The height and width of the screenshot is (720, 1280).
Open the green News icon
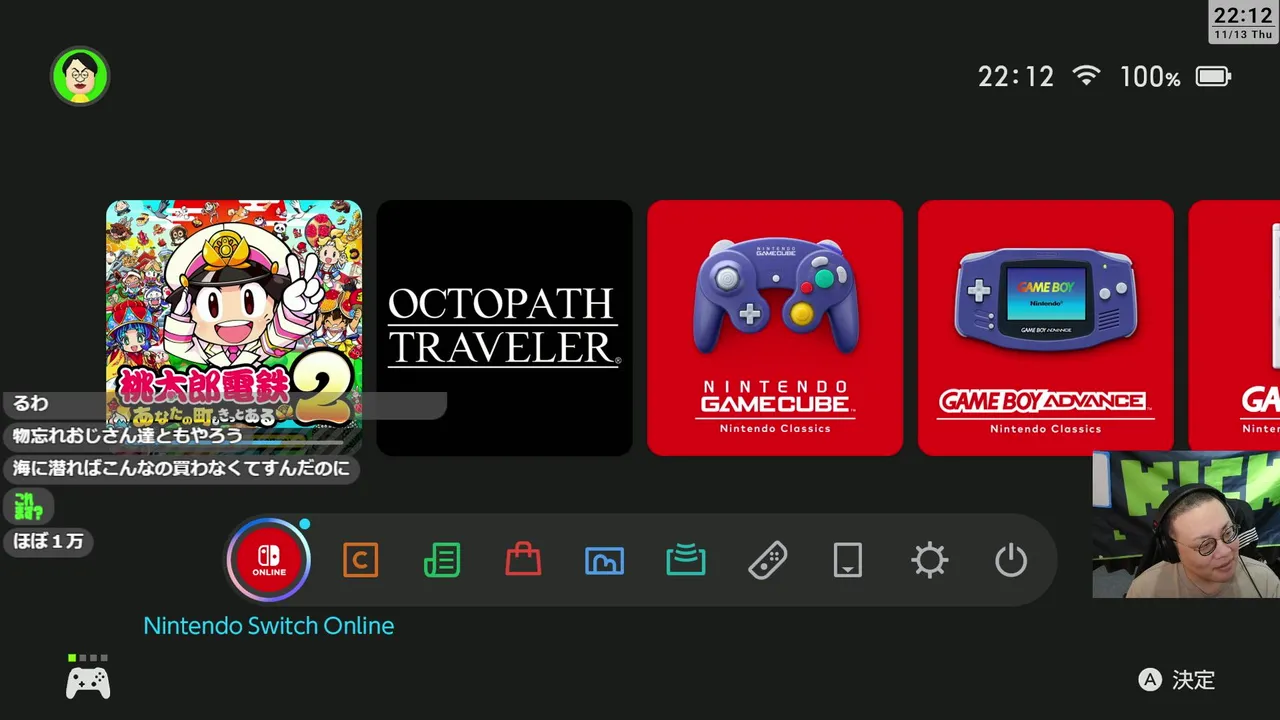point(442,560)
